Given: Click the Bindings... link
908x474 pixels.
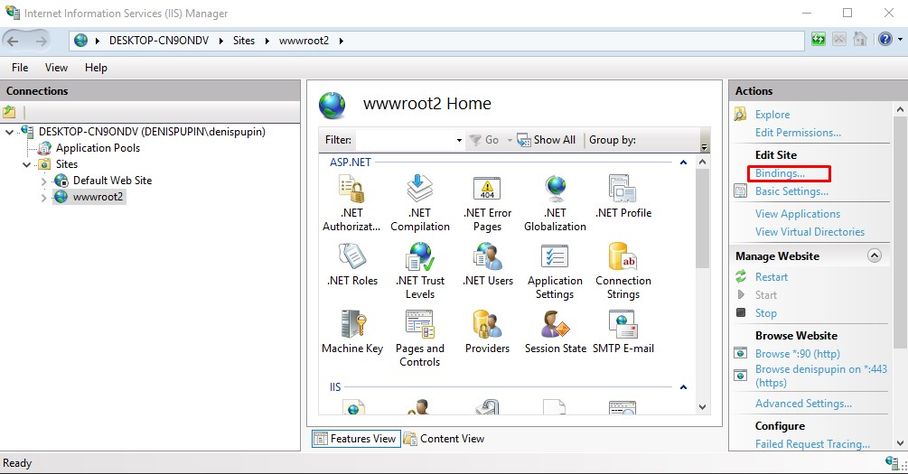Looking at the screenshot, I should [779, 173].
